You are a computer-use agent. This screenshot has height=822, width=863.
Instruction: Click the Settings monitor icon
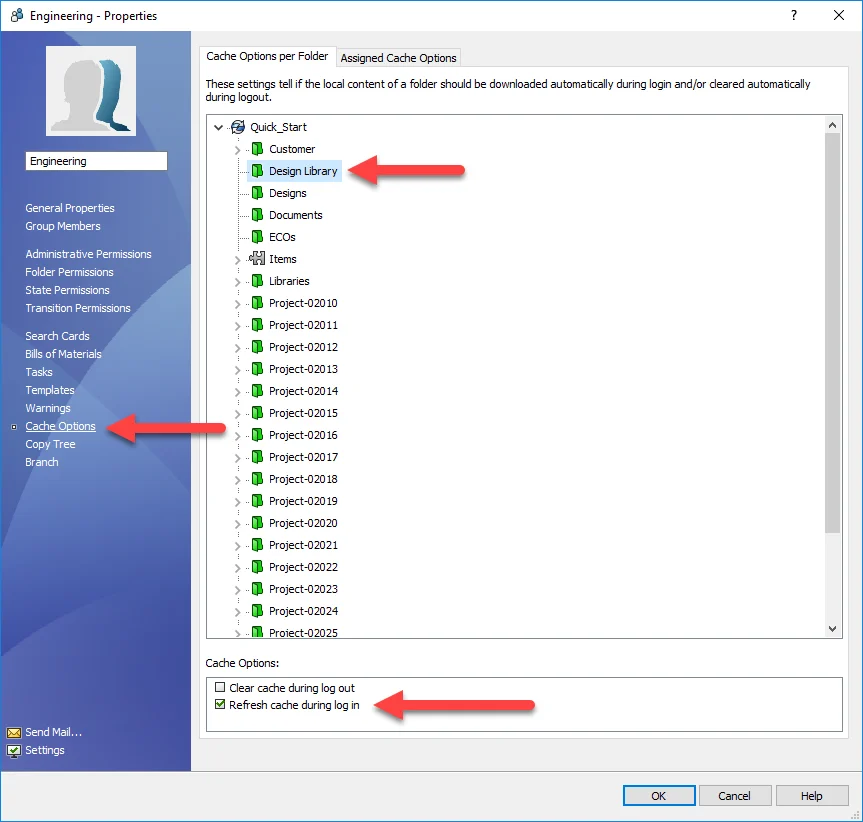14,750
